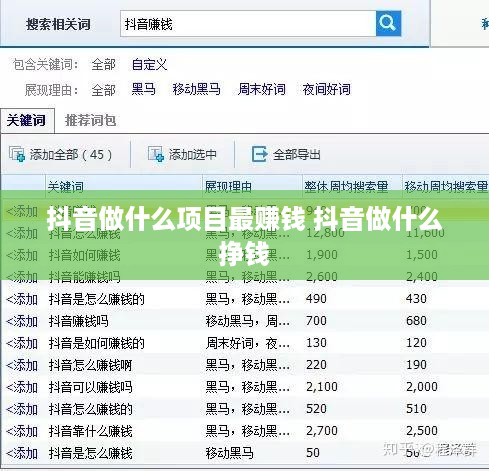Screen dimensions: 489x471
Task: Click mobile volume 2,000 cell
Action: (x=422, y=387)
